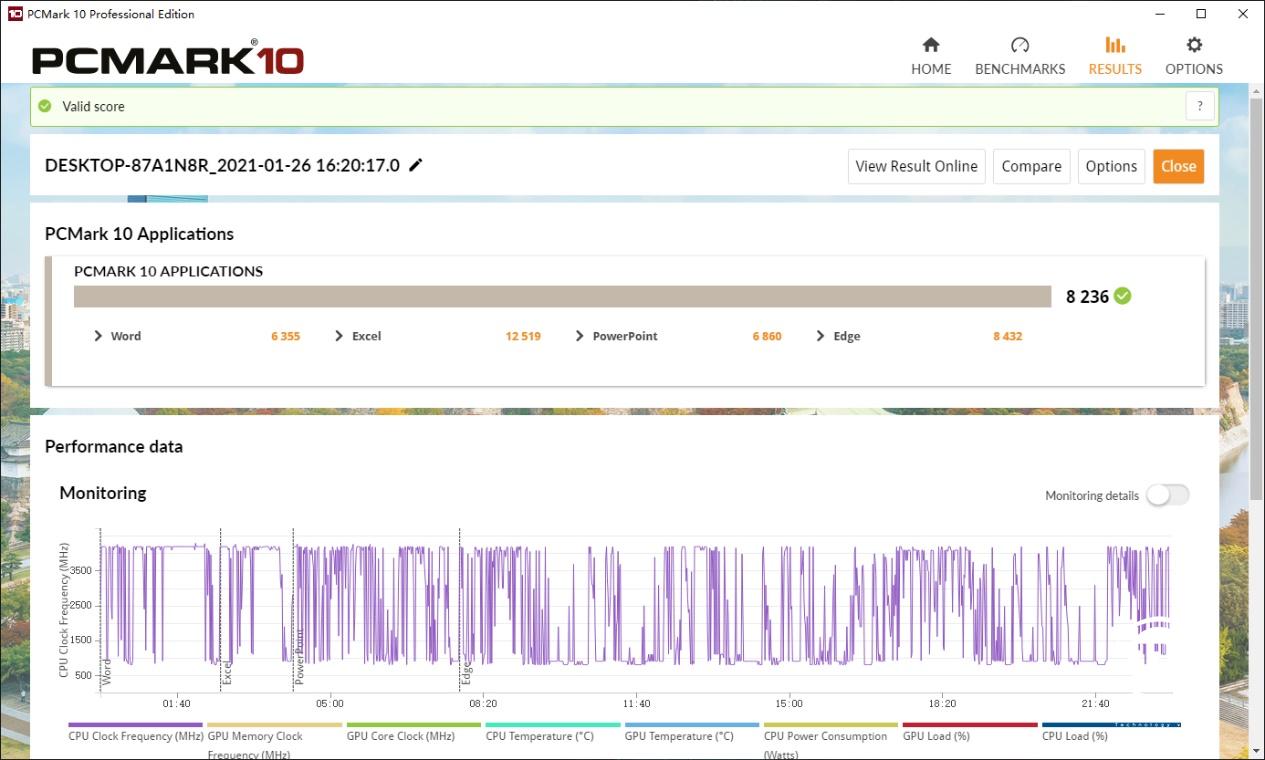
Task: Toggle CPU Temperature legend swatch
Action: coord(552,725)
